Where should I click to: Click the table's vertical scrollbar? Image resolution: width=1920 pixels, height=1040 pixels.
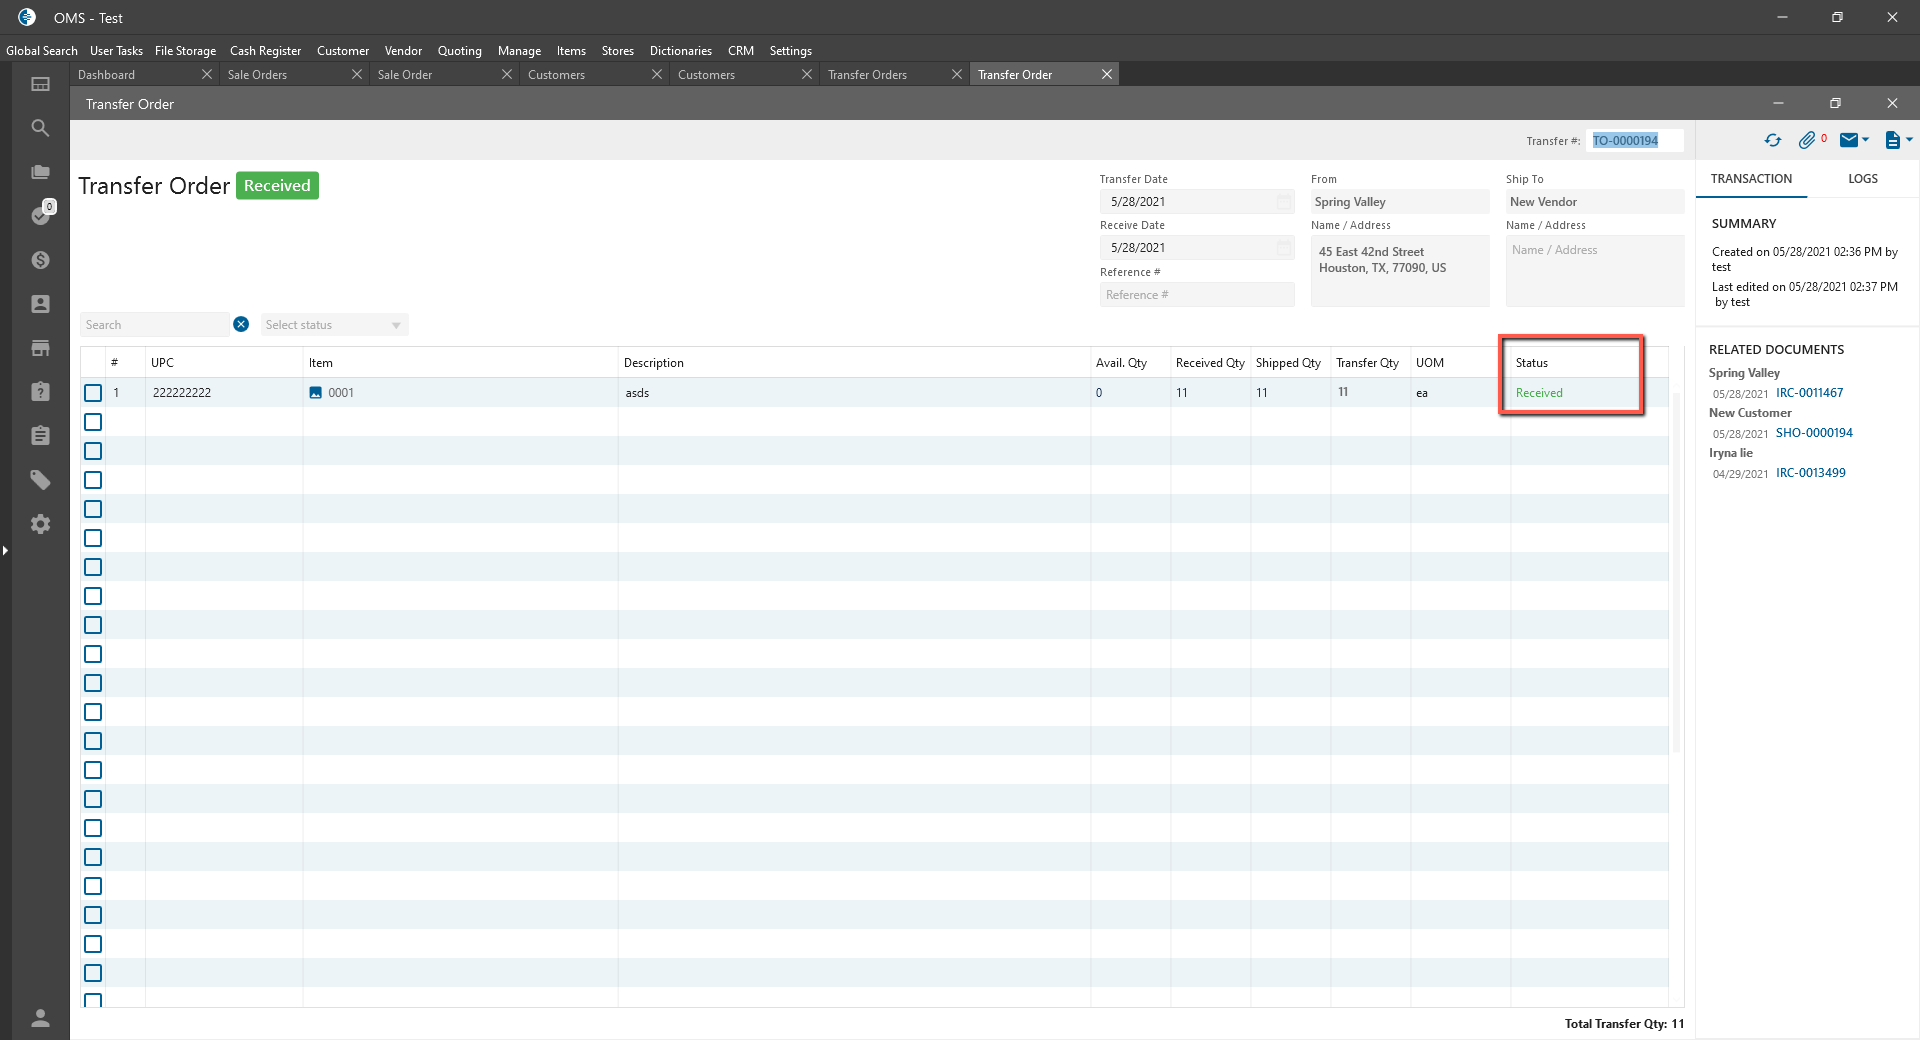click(x=1675, y=572)
